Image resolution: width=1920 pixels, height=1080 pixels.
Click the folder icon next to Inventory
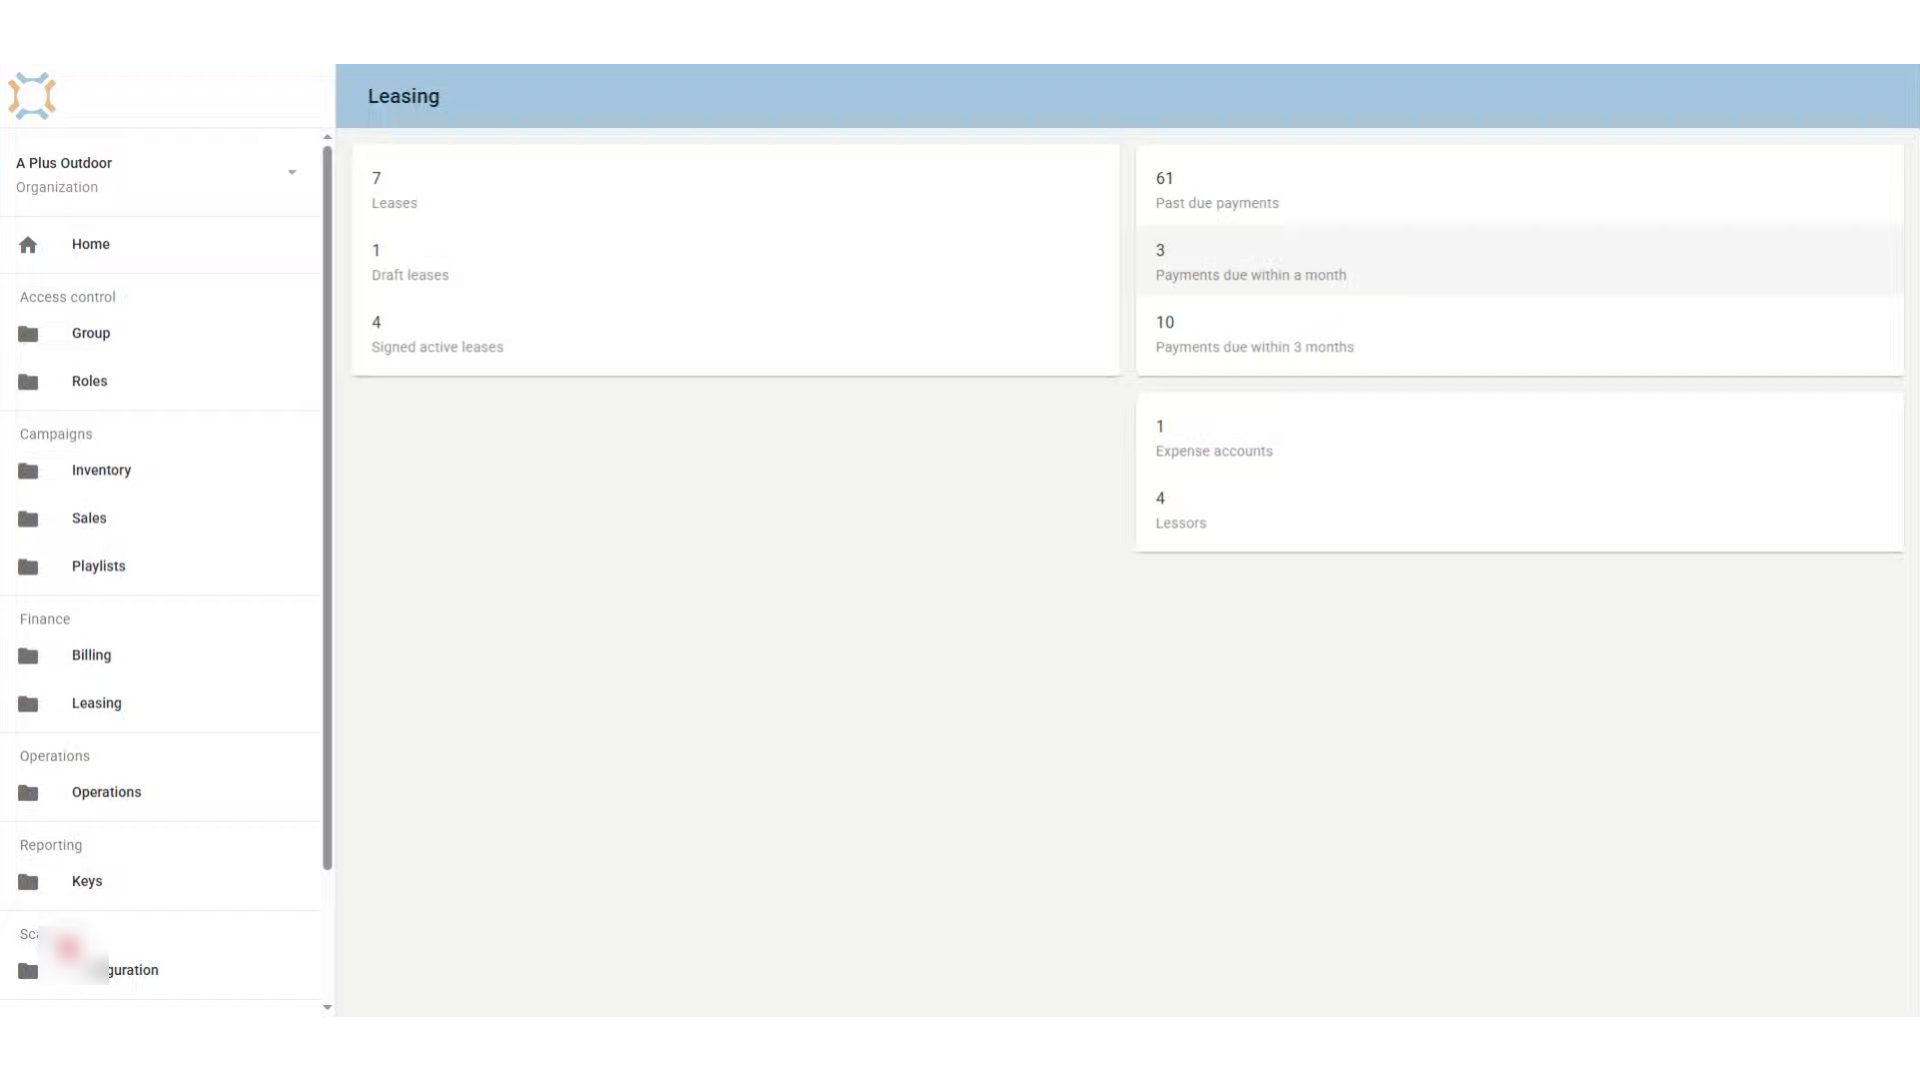pos(28,471)
